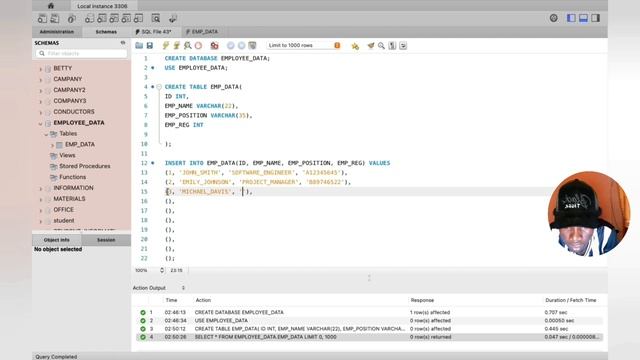Select output row SELECT * FROM EMPLOYEE_DATA.EMP_DATA
Viewport: 640px width, 360px height.
coord(369,337)
